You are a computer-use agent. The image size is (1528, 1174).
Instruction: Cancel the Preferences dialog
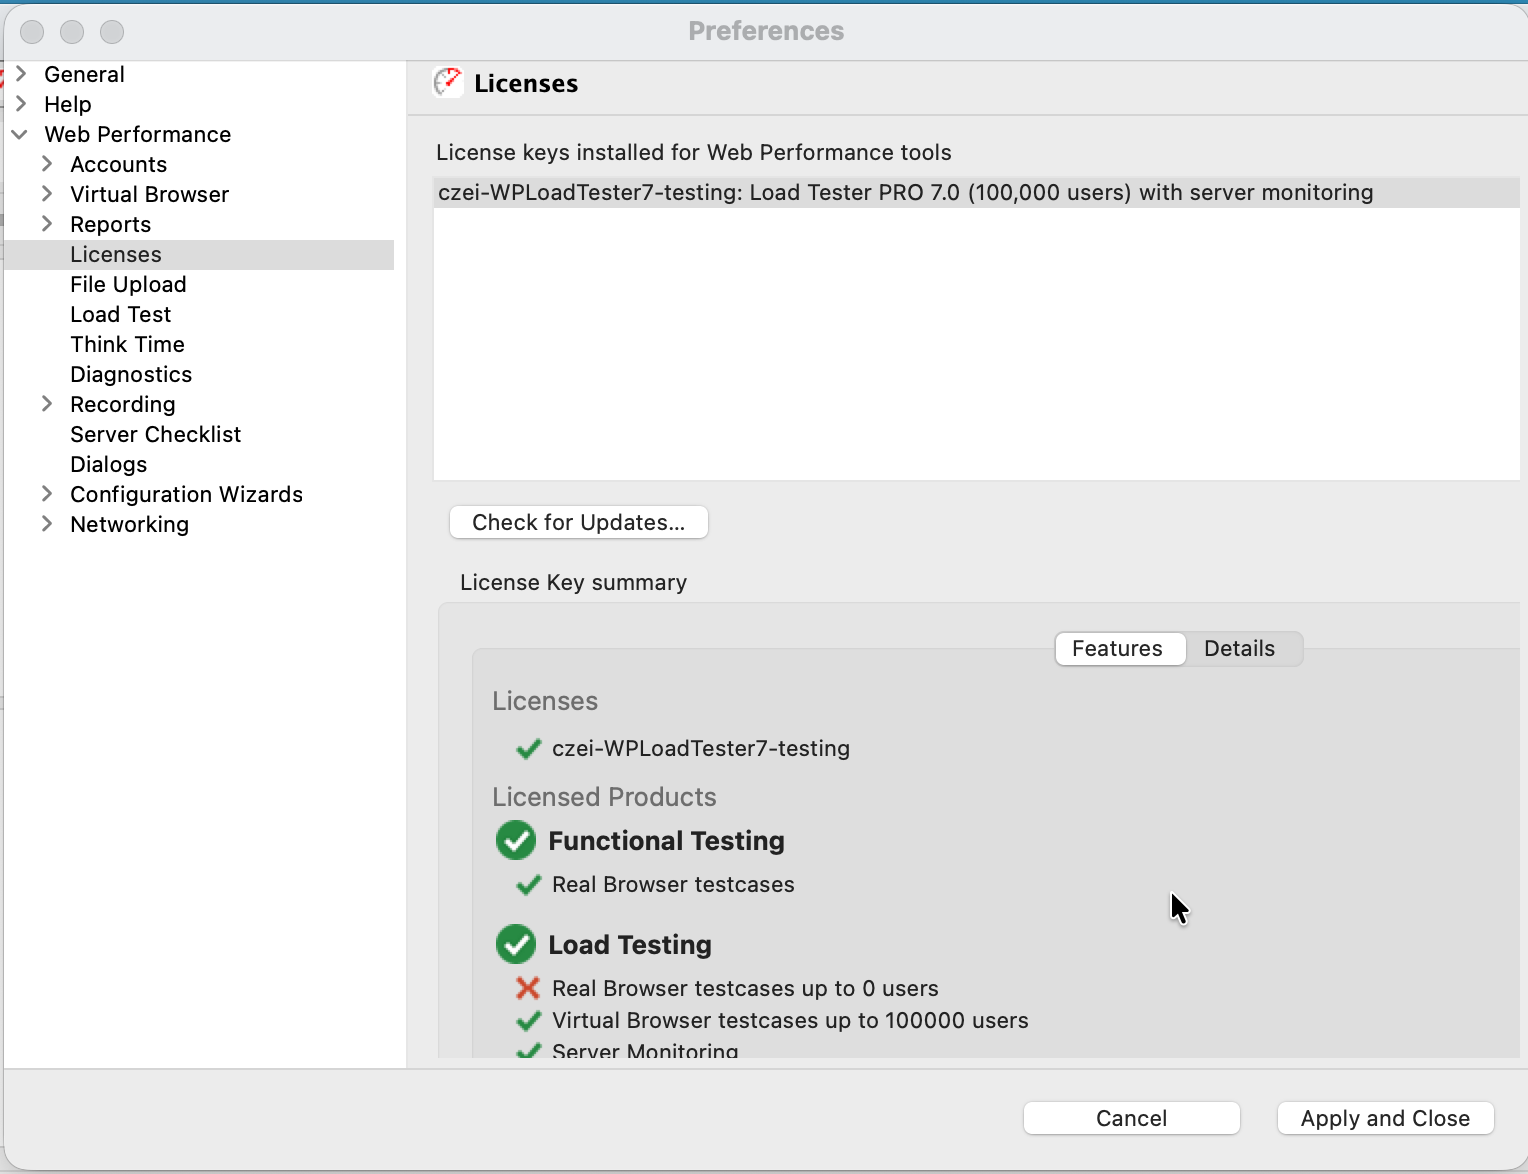point(1132,1118)
